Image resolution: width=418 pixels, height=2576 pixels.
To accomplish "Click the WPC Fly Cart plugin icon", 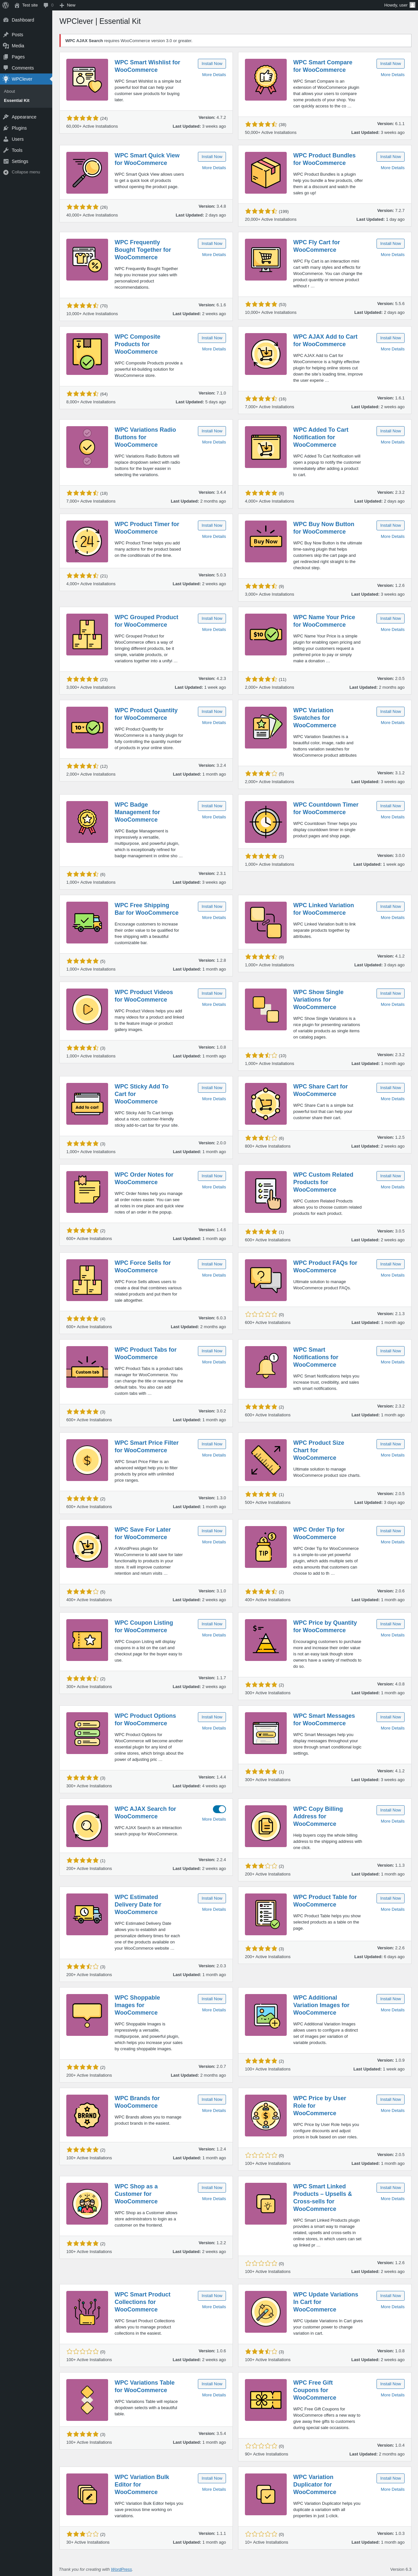I will coord(266,260).
